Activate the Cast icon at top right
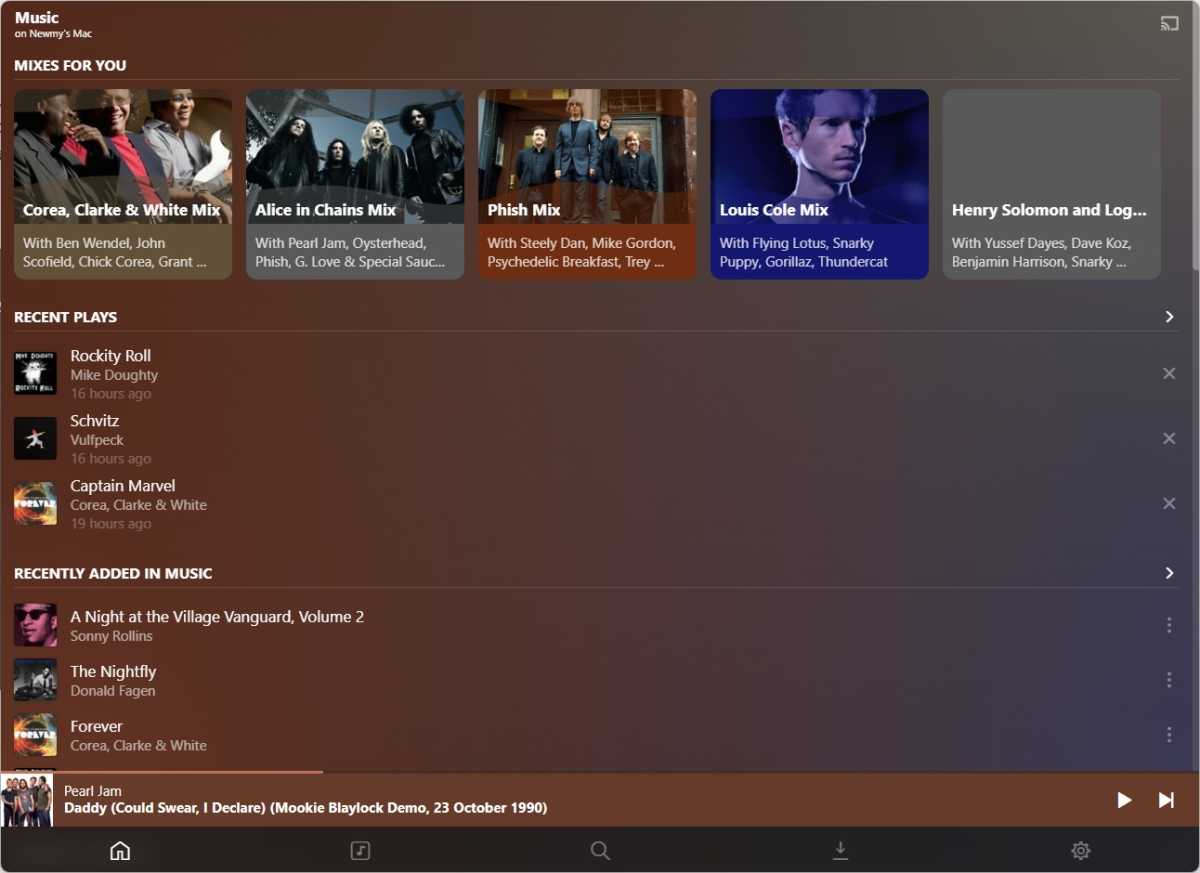1200x873 pixels. click(x=1169, y=22)
